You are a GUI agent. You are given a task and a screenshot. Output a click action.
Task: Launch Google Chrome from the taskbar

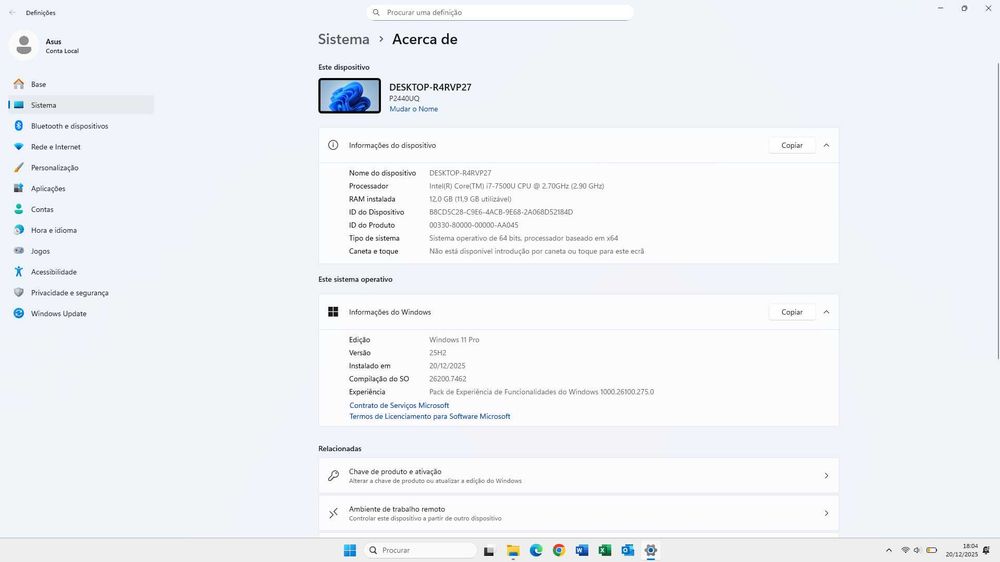coord(559,550)
